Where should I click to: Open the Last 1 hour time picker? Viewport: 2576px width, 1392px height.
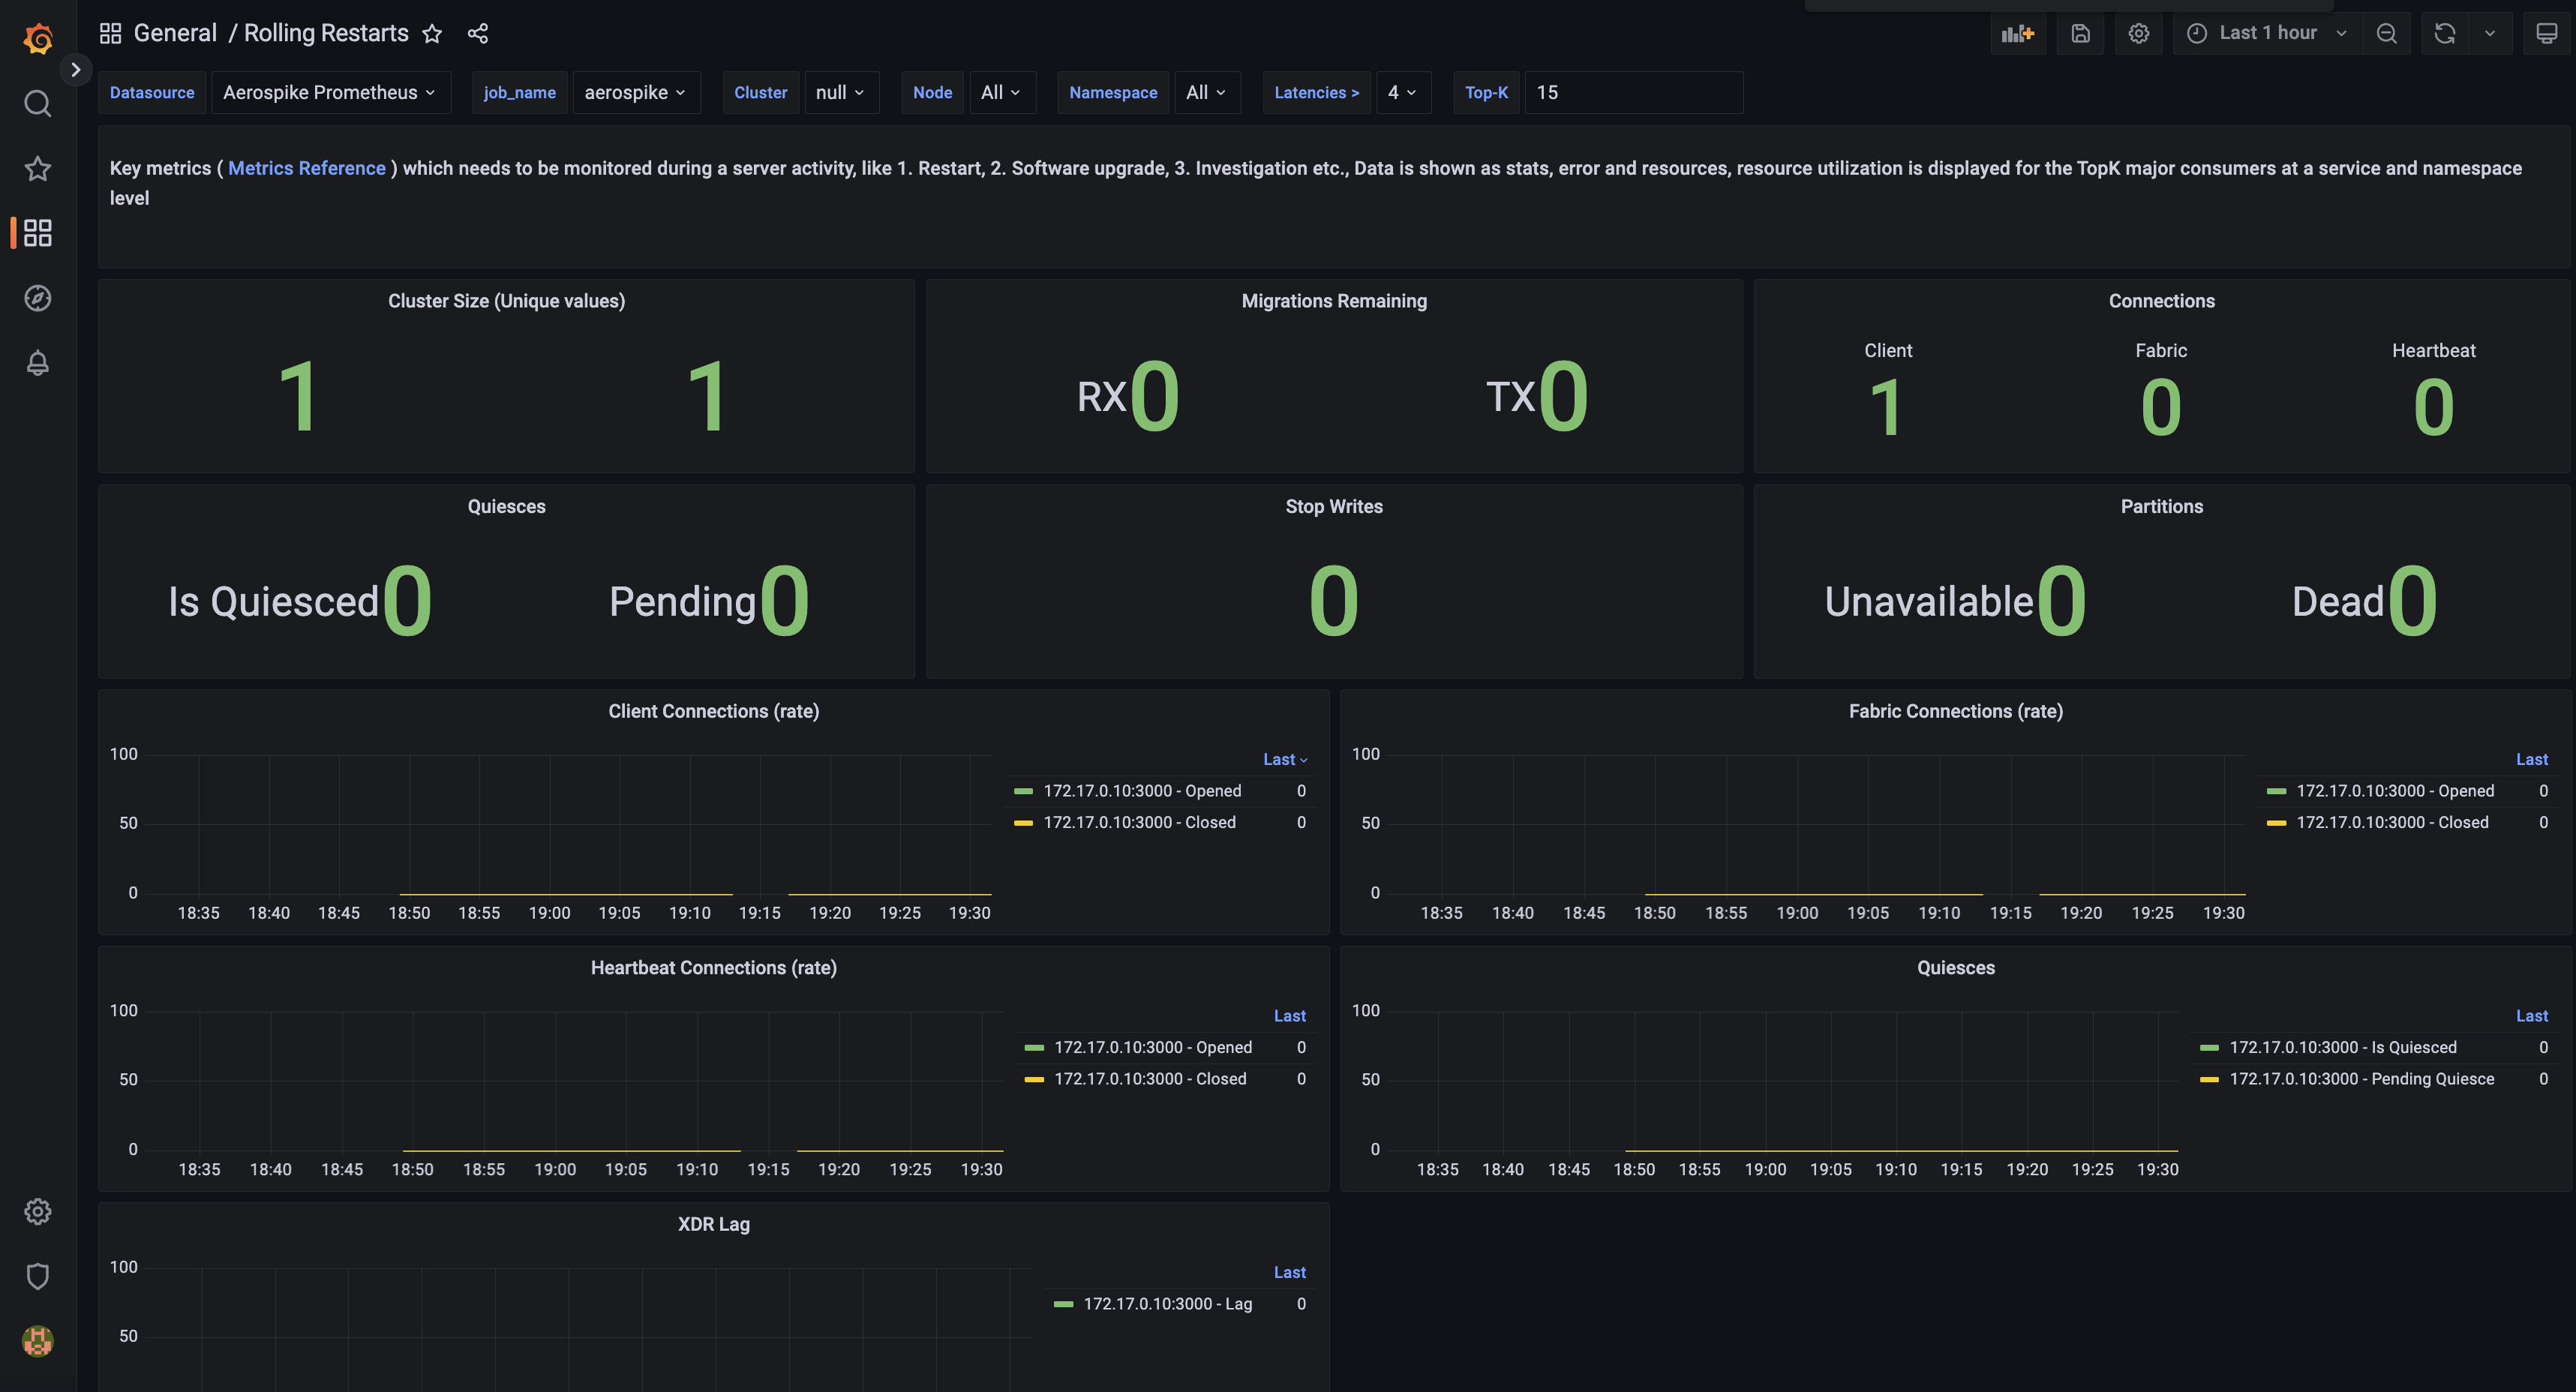2266,34
